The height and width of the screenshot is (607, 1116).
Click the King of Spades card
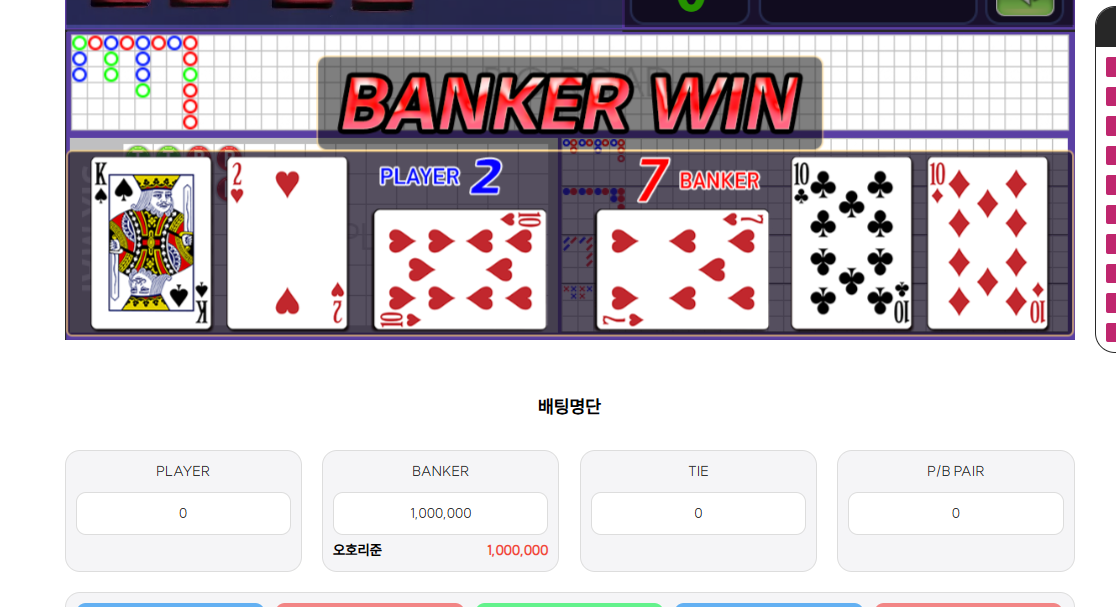(152, 243)
